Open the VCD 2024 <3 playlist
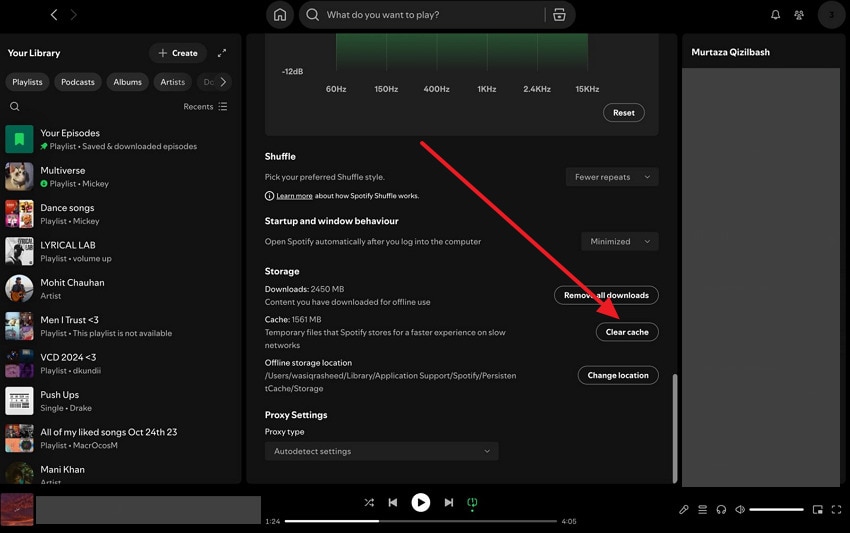This screenshot has width=850, height=533. (120, 364)
